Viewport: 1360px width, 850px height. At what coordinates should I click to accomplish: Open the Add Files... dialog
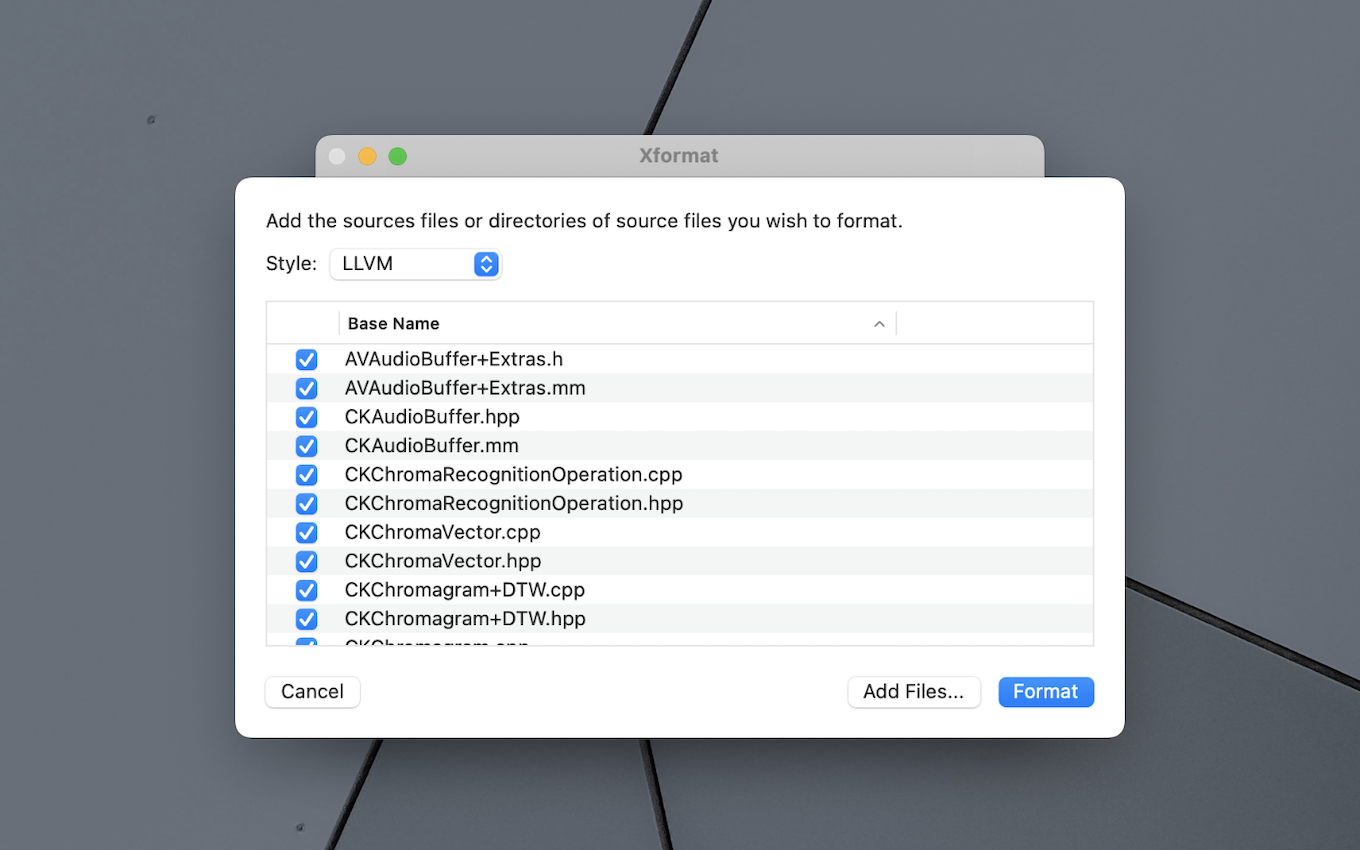click(x=914, y=692)
